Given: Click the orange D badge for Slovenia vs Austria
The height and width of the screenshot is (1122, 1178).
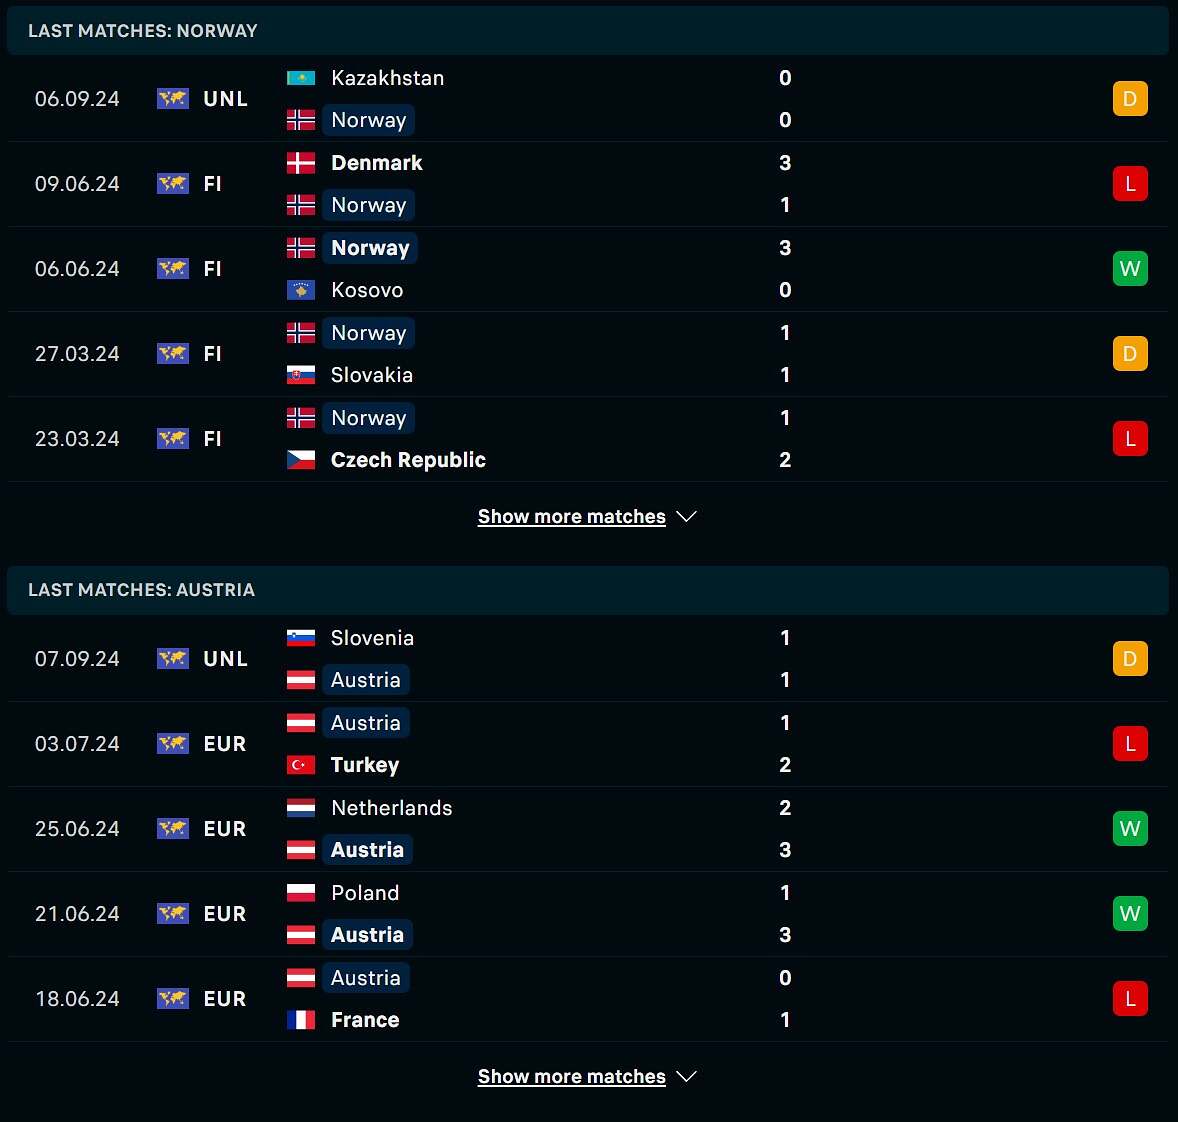Looking at the screenshot, I should (x=1130, y=659).
